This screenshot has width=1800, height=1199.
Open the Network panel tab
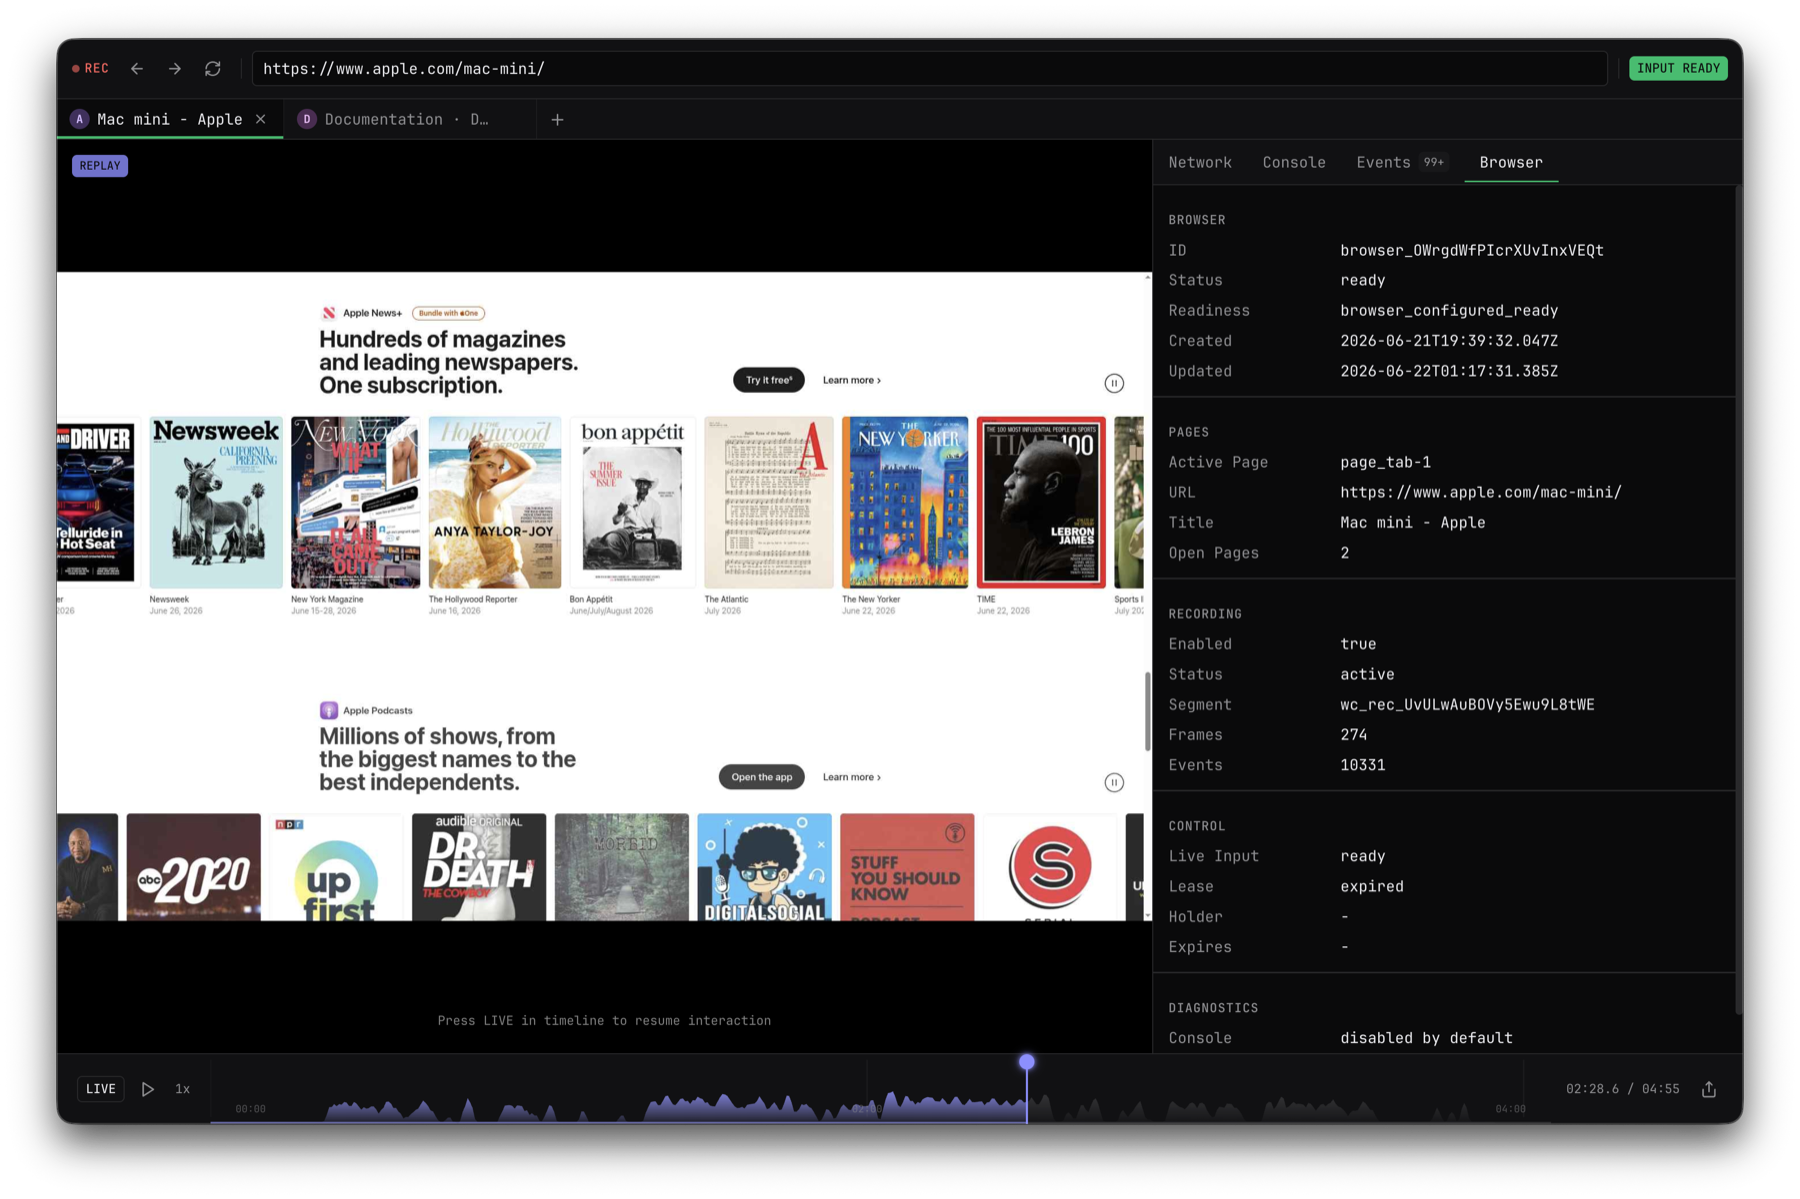[1200, 162]
